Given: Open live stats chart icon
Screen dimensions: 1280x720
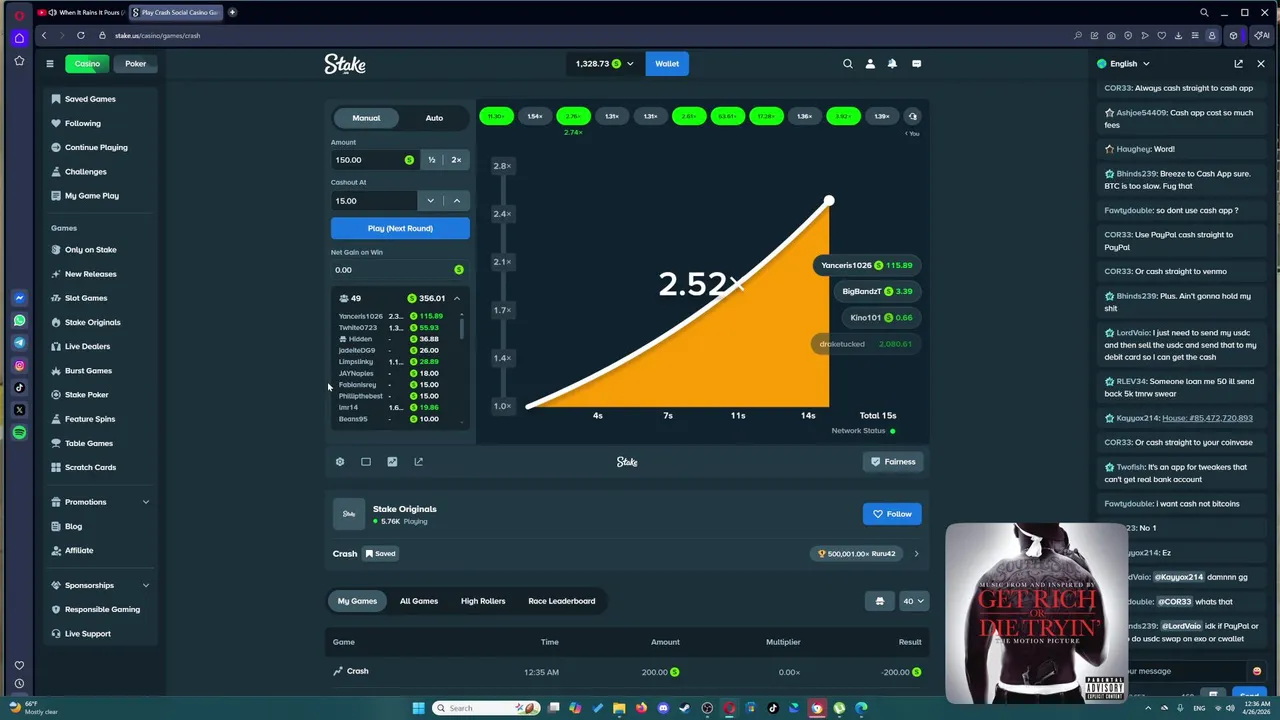Looking at the screenshot, I should pyautogui.click(x=392, y=462).
